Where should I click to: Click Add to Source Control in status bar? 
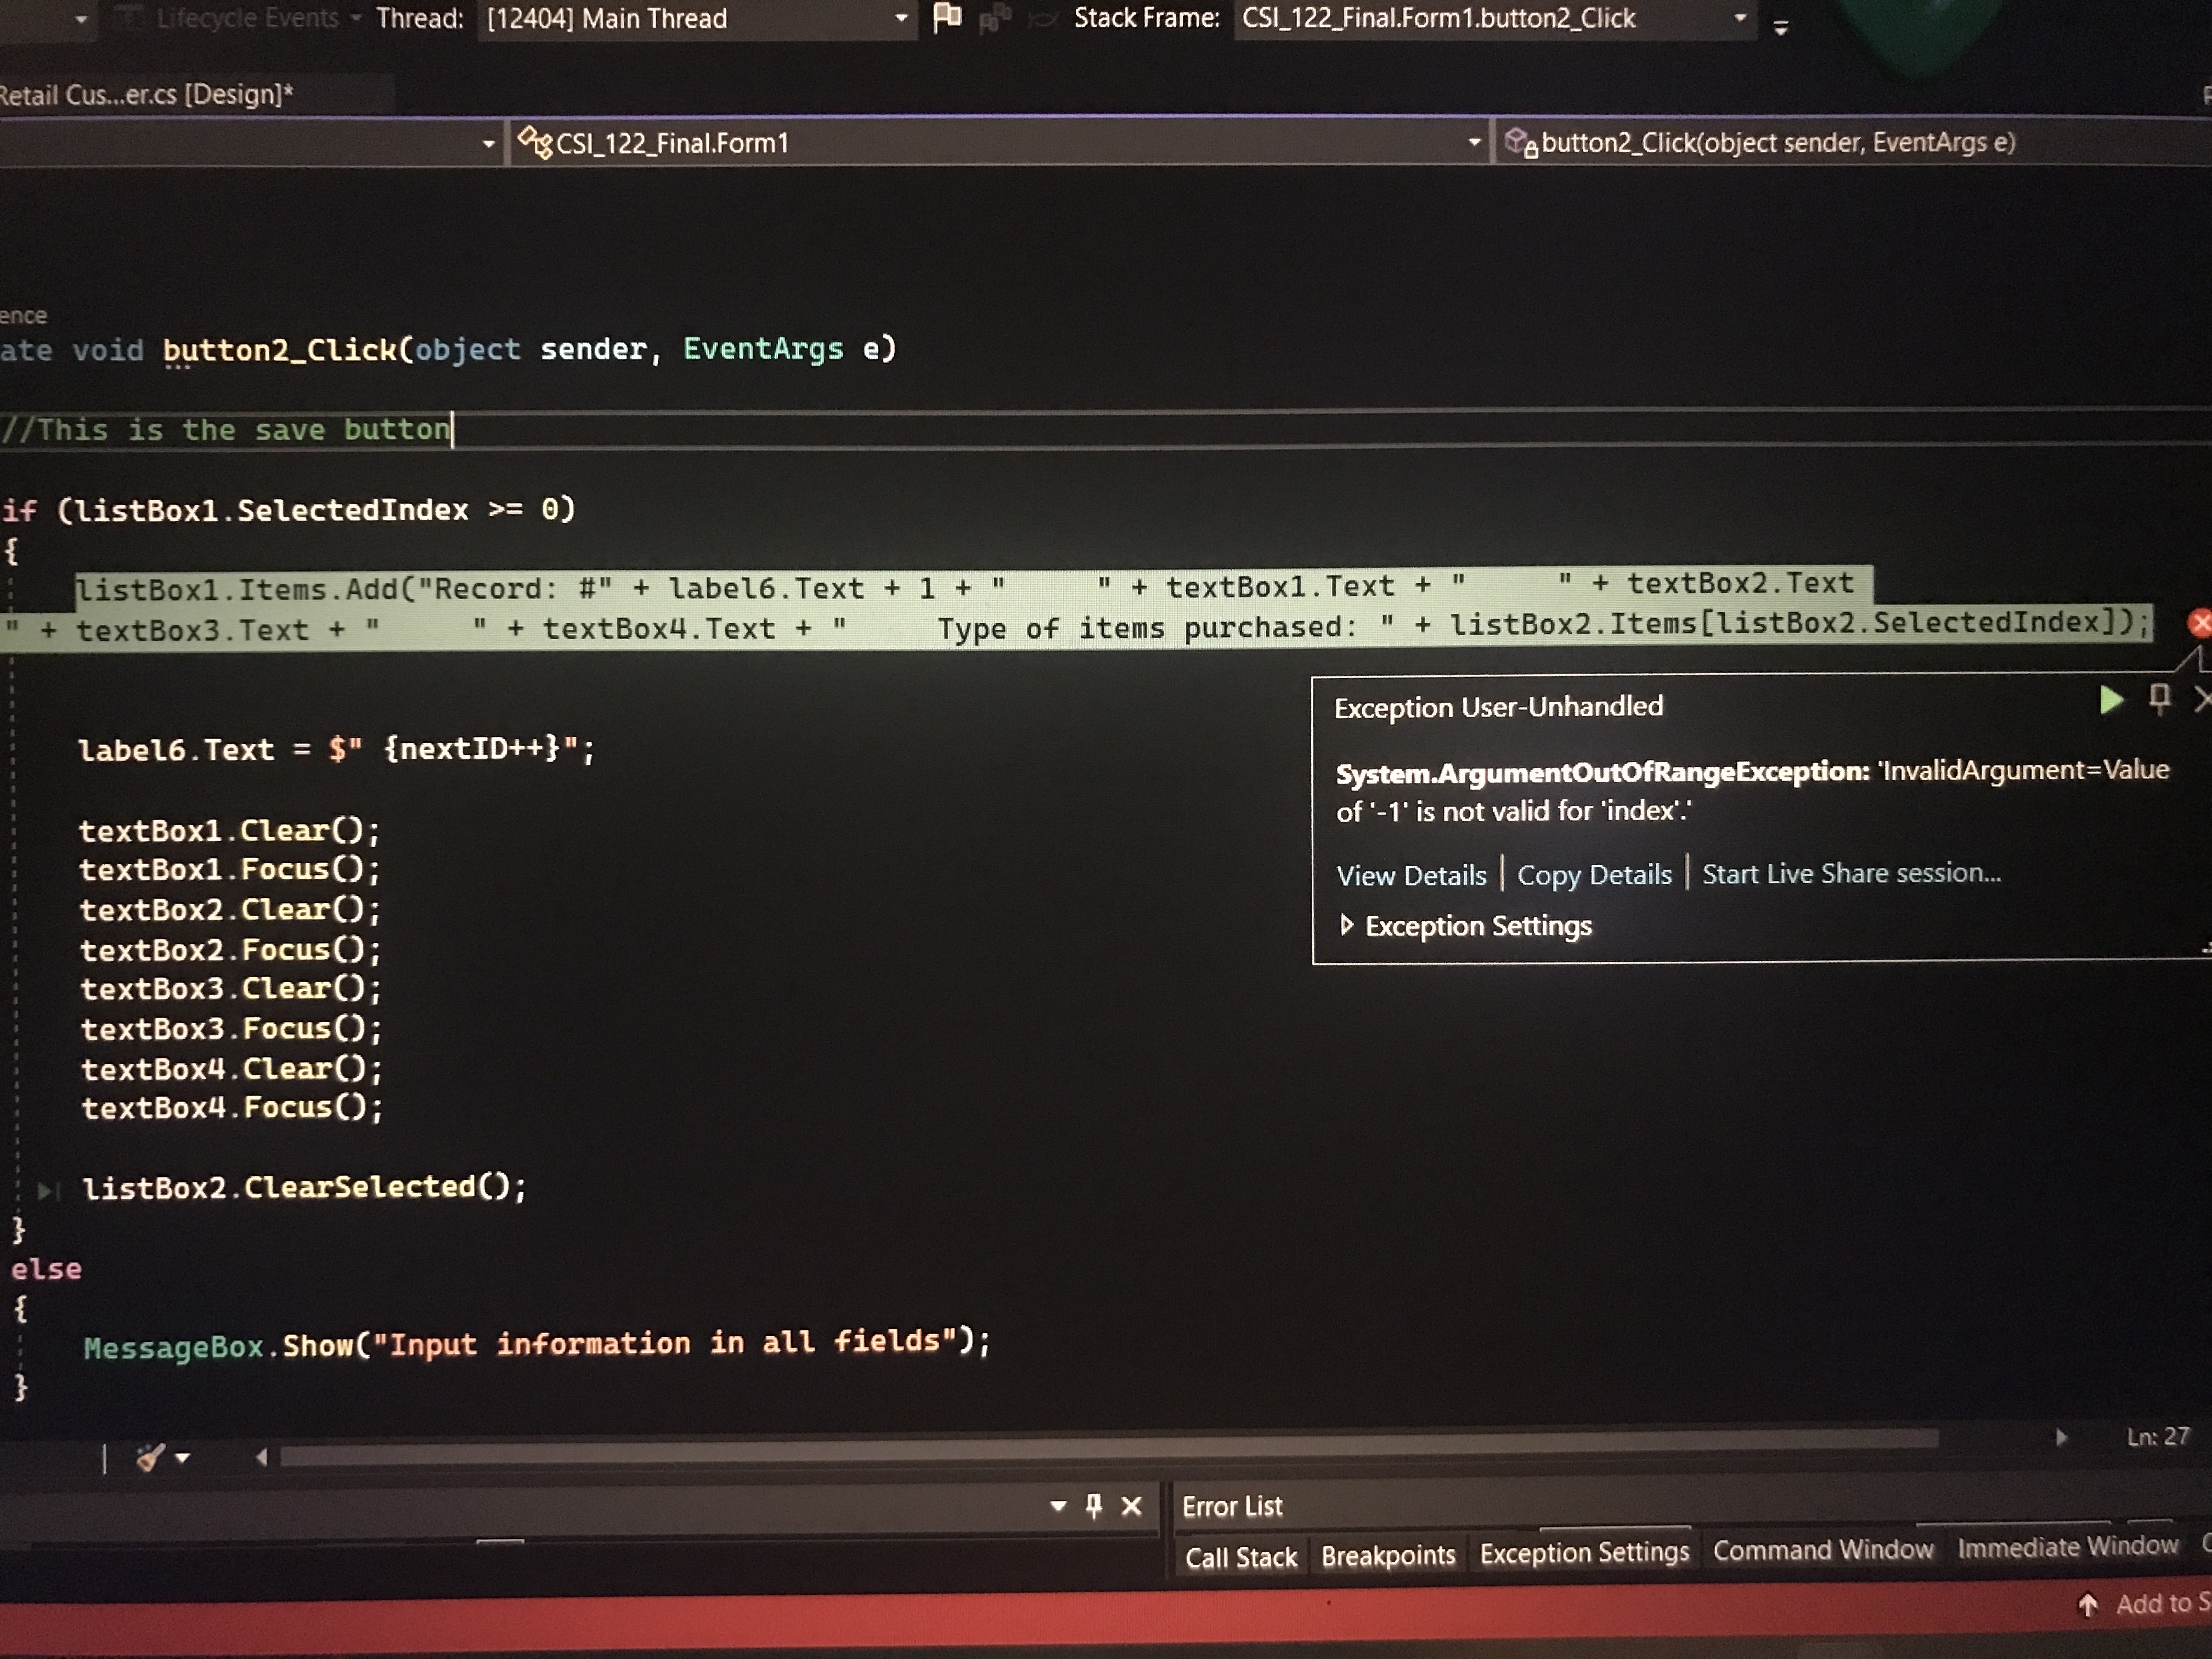click(2146, 1604)
